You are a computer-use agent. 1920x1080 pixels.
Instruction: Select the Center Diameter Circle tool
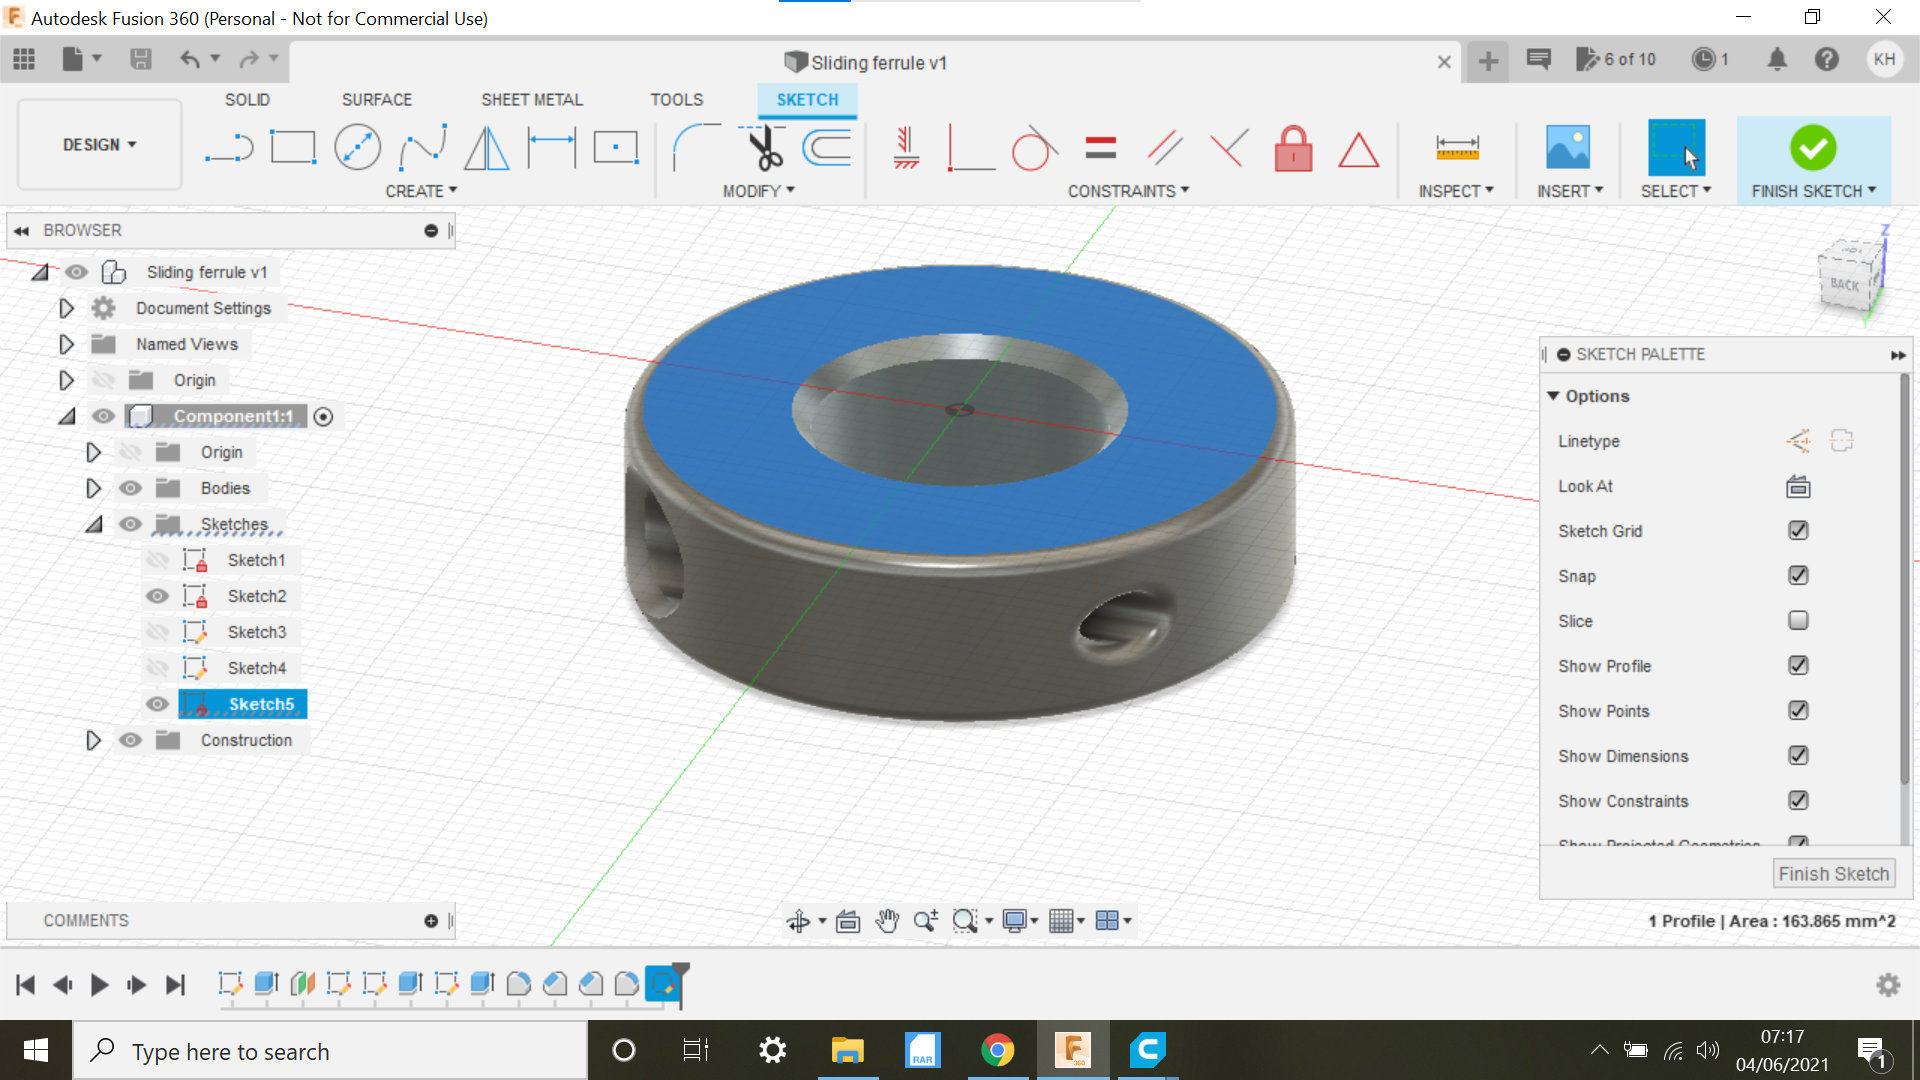pos(358,146)
